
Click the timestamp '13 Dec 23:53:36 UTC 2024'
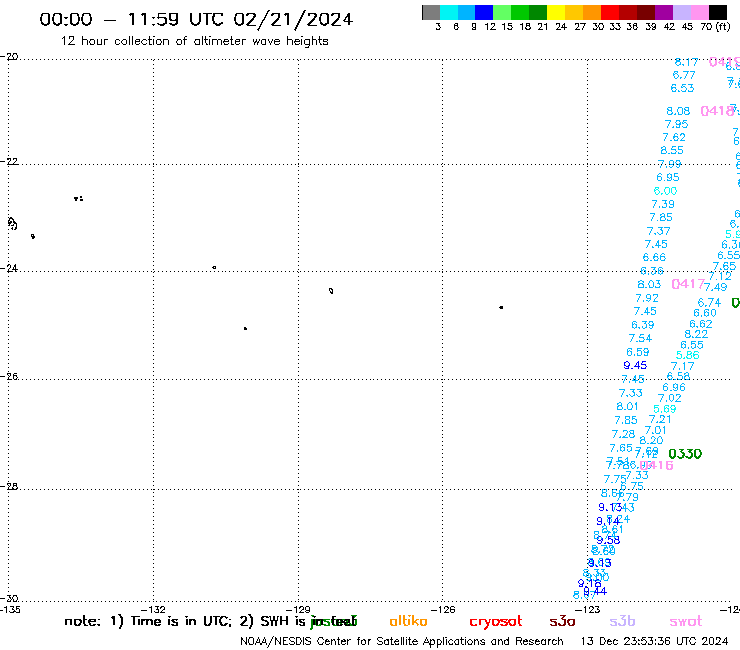click(x=654, y=642)
